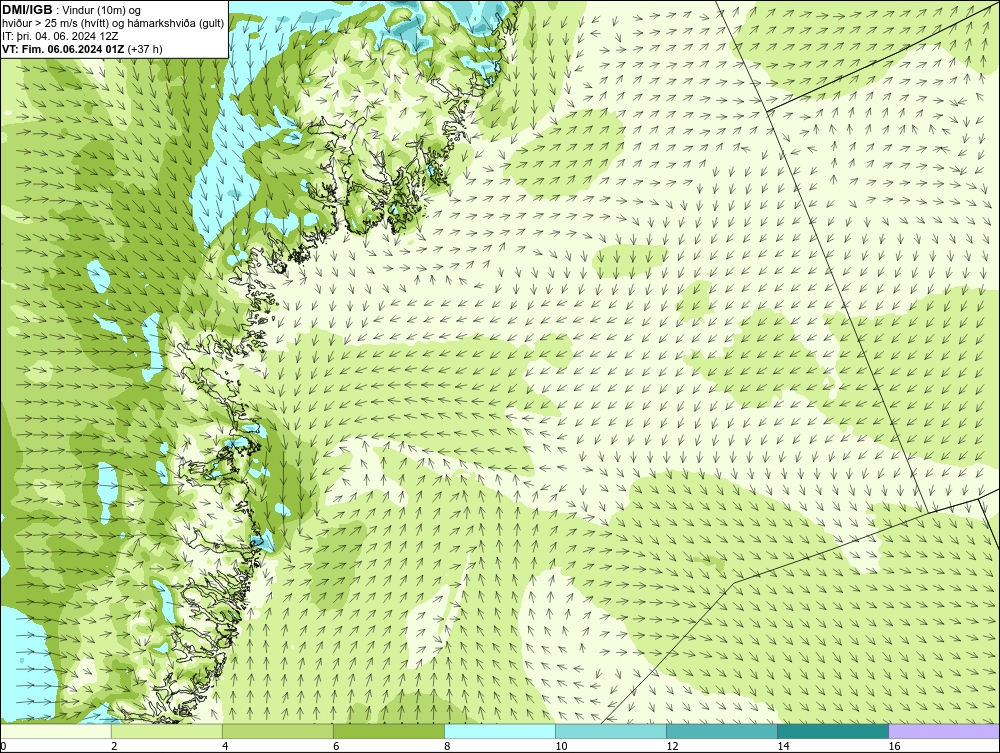Click the 6-8 m/s dark green legend swatch
The width and height of the screenshot is (1000, 753).
click(x=388, y=731)
